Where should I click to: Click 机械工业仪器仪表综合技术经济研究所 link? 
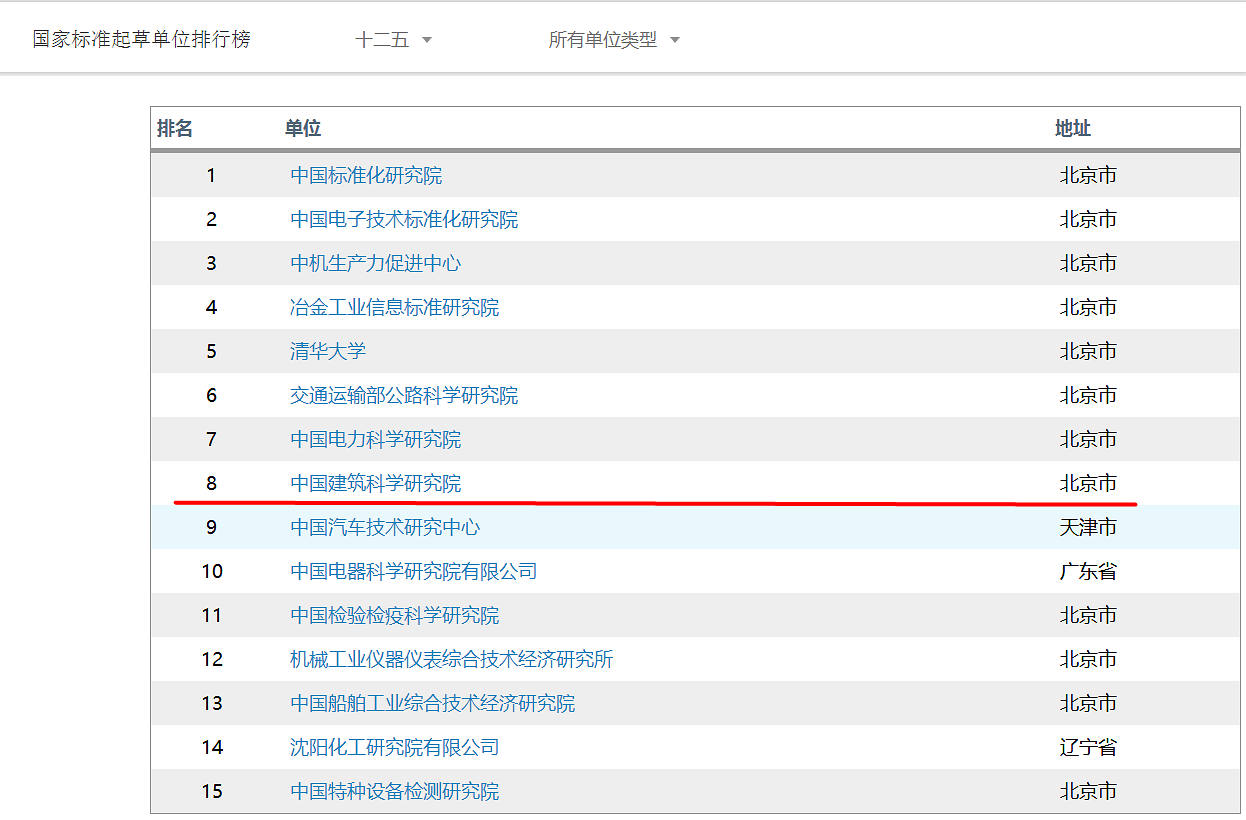point(451,659)
